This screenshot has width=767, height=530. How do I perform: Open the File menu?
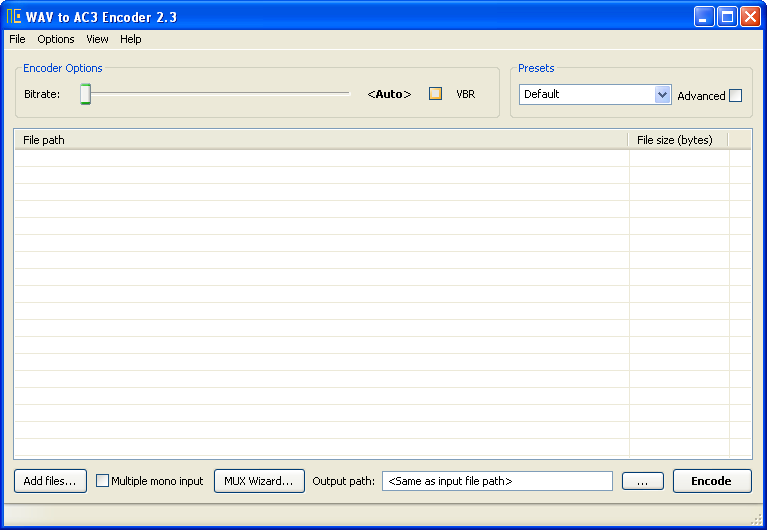pos(17,39)
